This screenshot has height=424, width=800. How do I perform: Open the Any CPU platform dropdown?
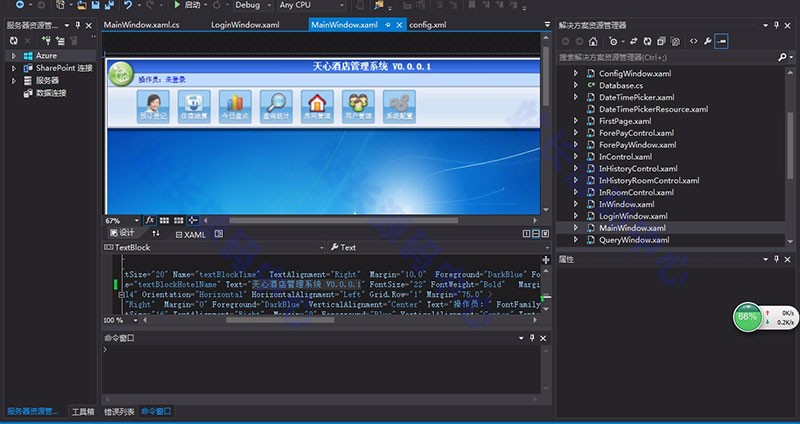click(312, 5)
